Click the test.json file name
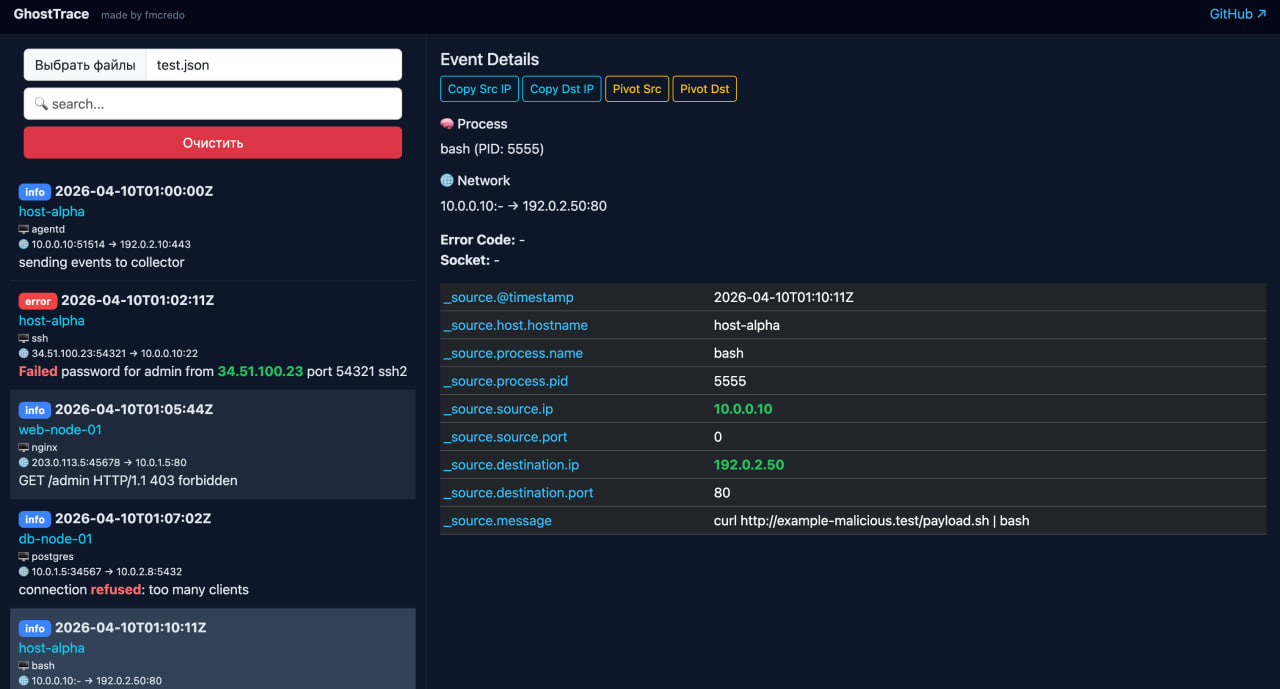The width and height of the screenshot is (1280, 689). pyautogui.click(x=183, y=65)
